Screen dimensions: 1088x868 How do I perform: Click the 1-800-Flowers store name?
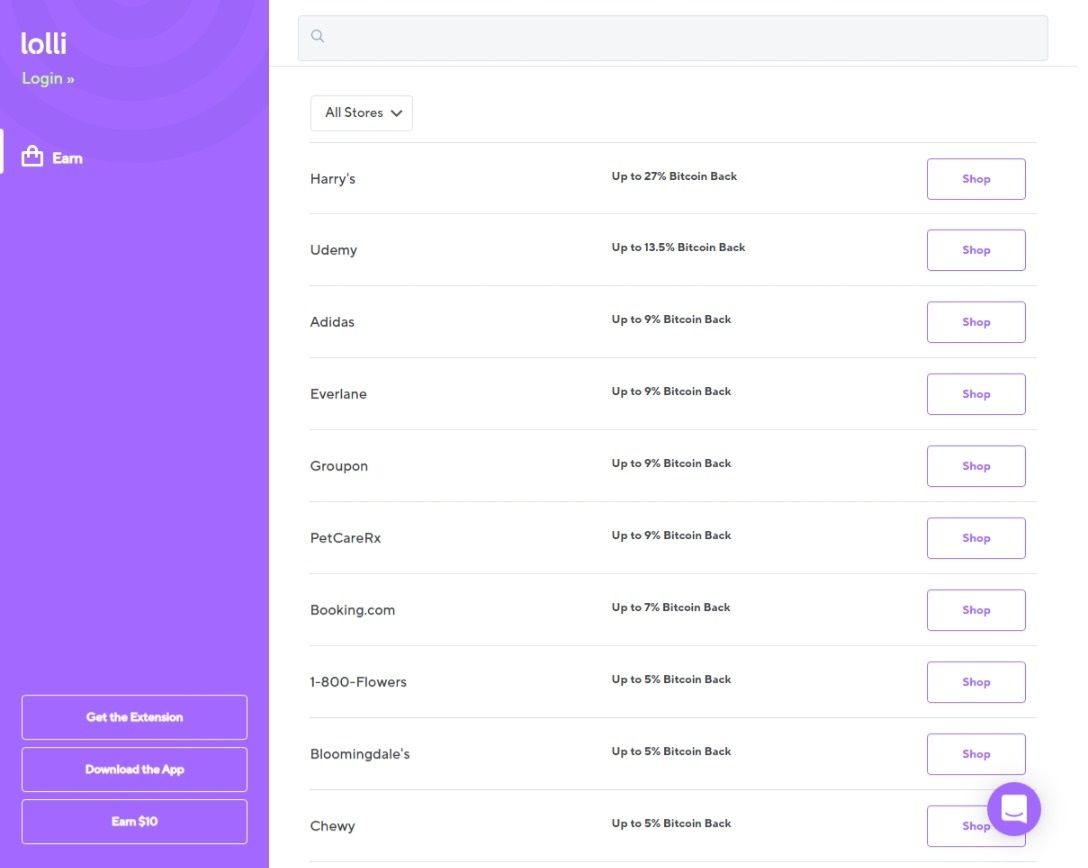click(358, 682)
